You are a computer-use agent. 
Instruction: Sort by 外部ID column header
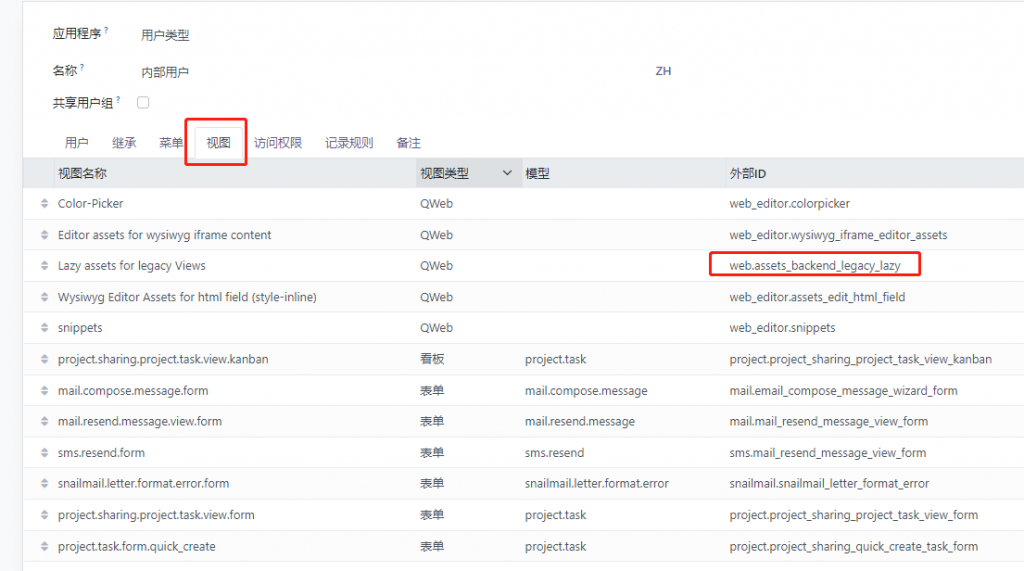click(x=748, y=173)
